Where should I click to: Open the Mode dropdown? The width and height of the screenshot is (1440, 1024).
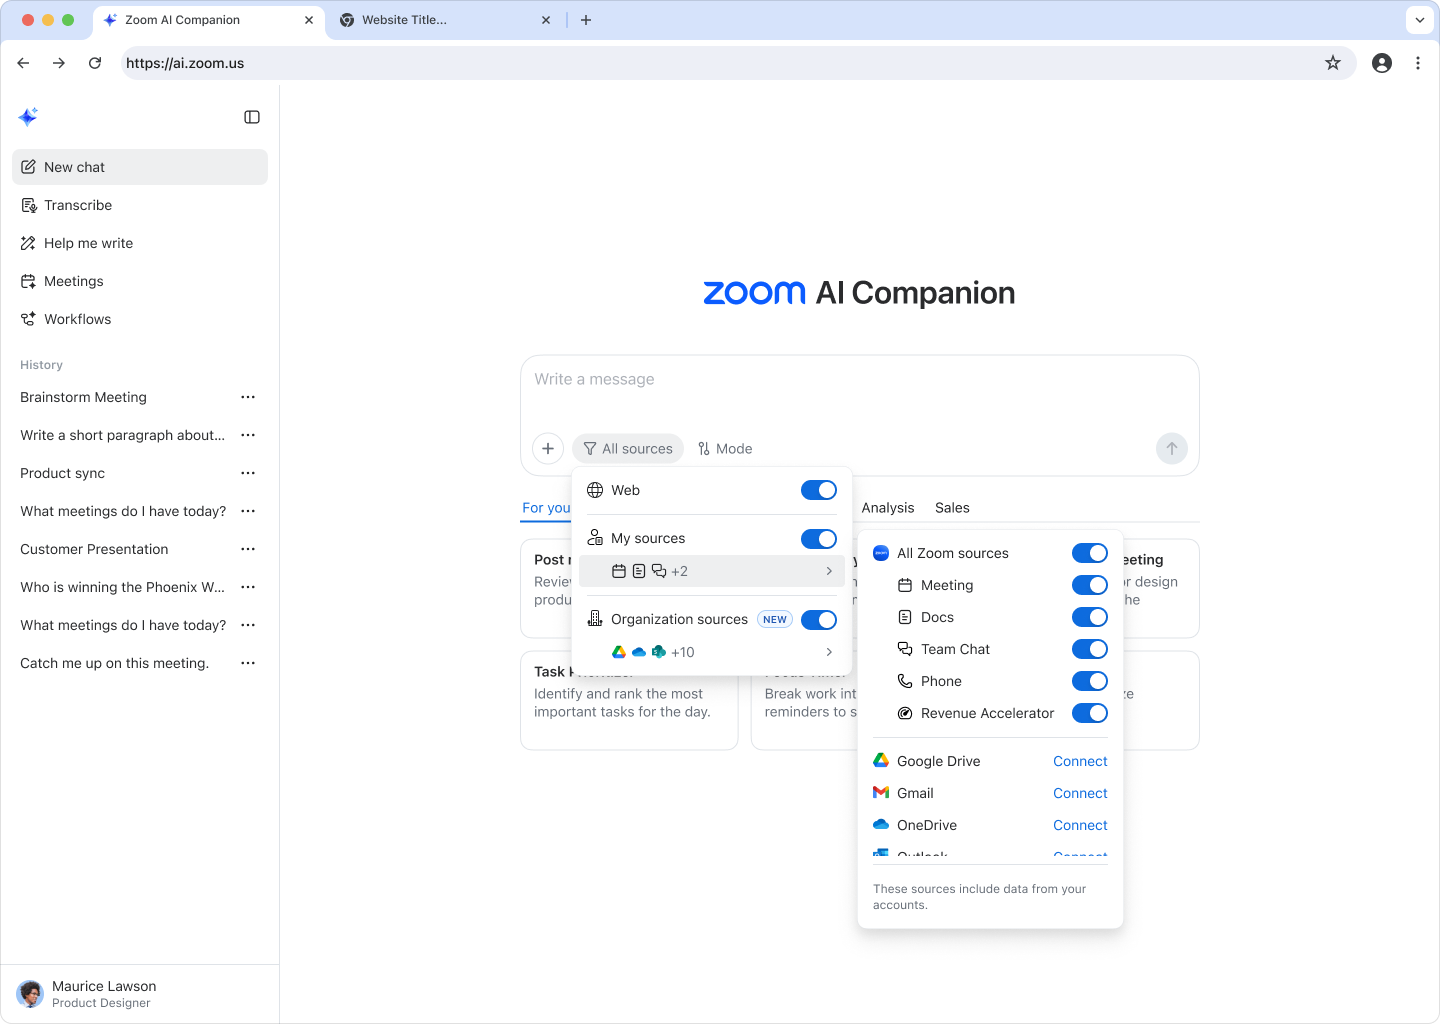pyautogui.click(x=725, y=448)
